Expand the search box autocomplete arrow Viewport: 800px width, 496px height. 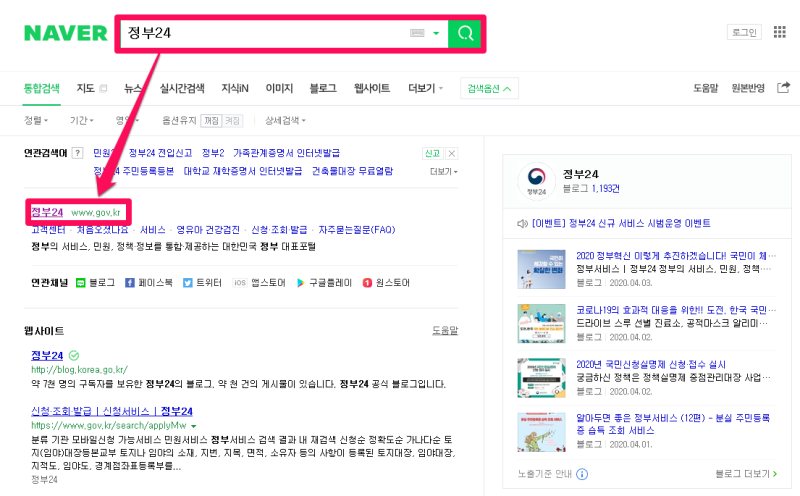(436, 33)
